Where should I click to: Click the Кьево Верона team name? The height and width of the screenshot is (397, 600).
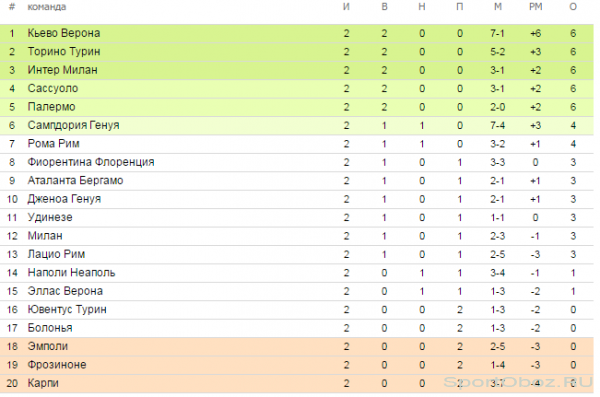click(64, 33)
